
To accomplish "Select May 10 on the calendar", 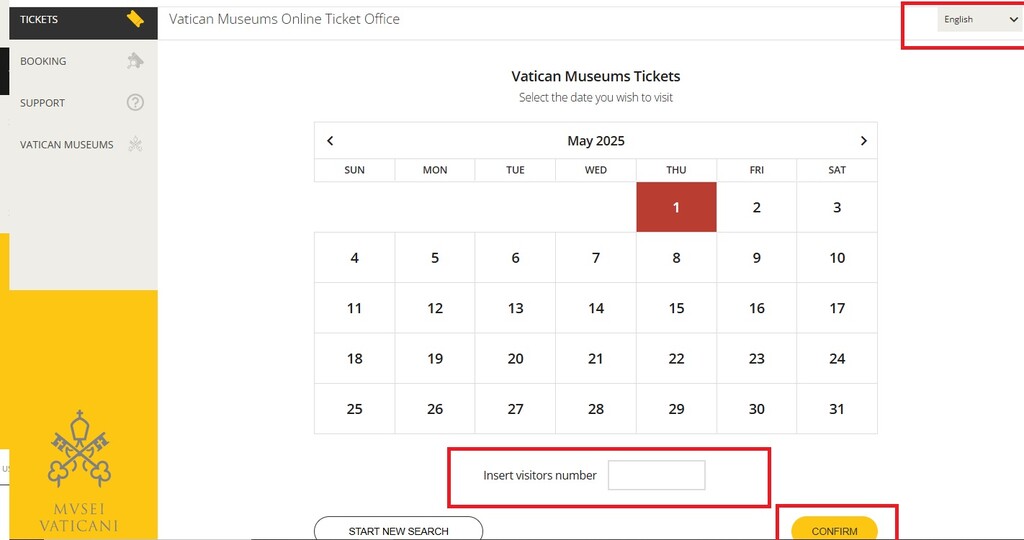I will [837, 257].
